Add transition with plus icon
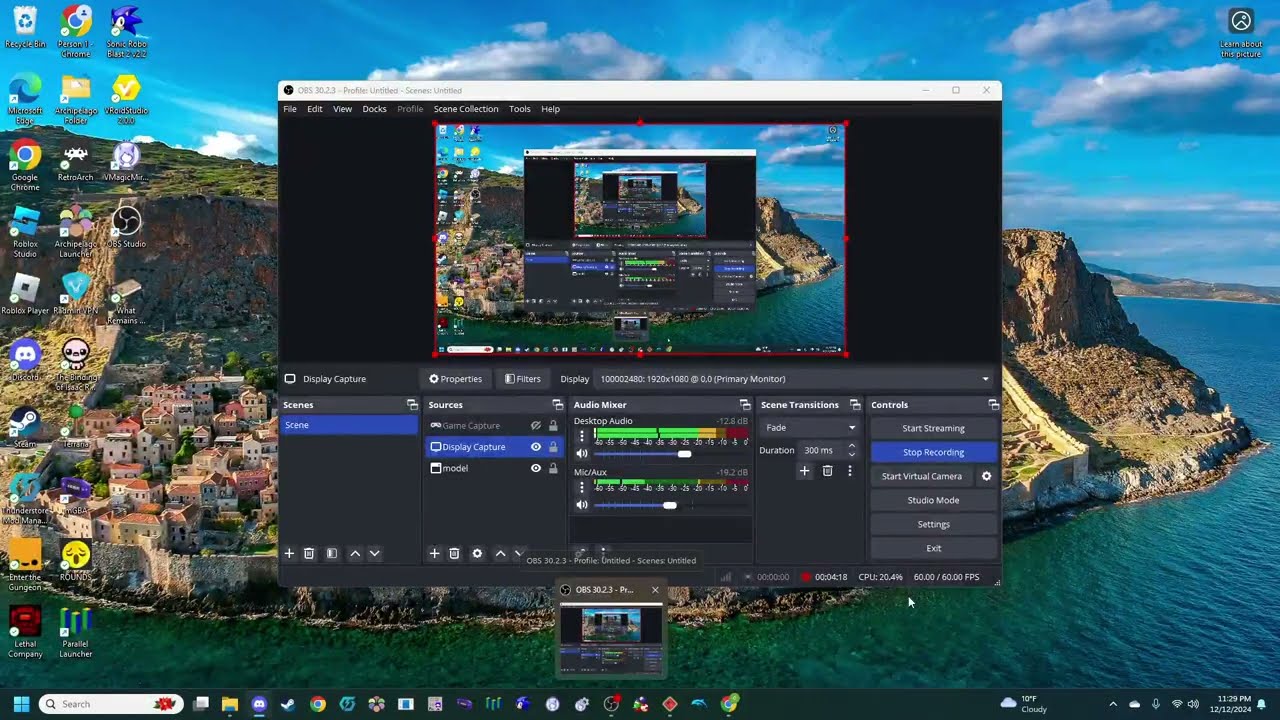1280x720 pixels. (804, 470)
